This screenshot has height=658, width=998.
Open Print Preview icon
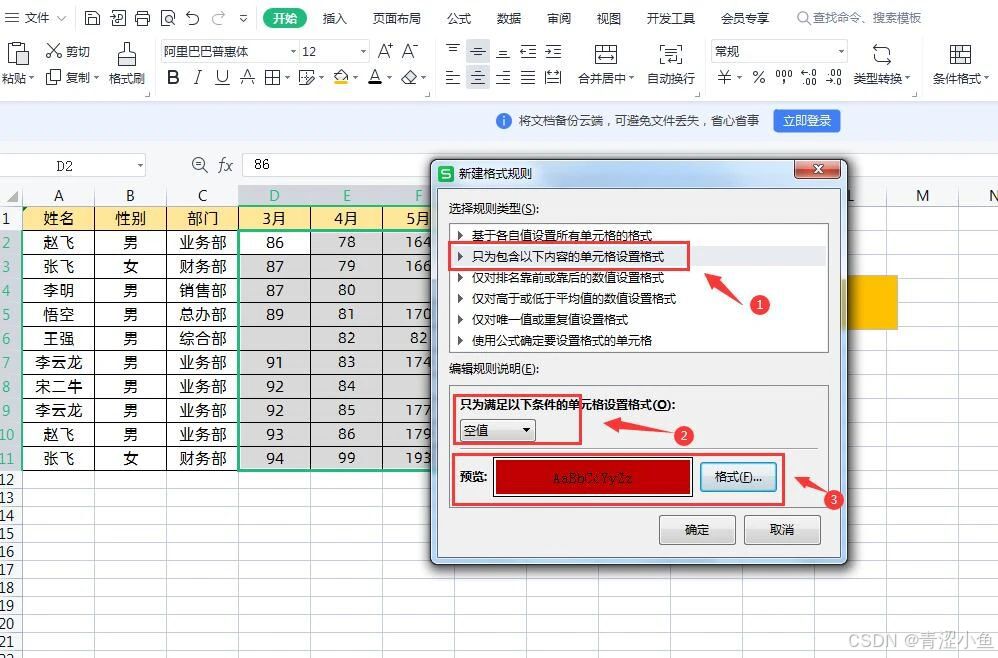(167, 18)
